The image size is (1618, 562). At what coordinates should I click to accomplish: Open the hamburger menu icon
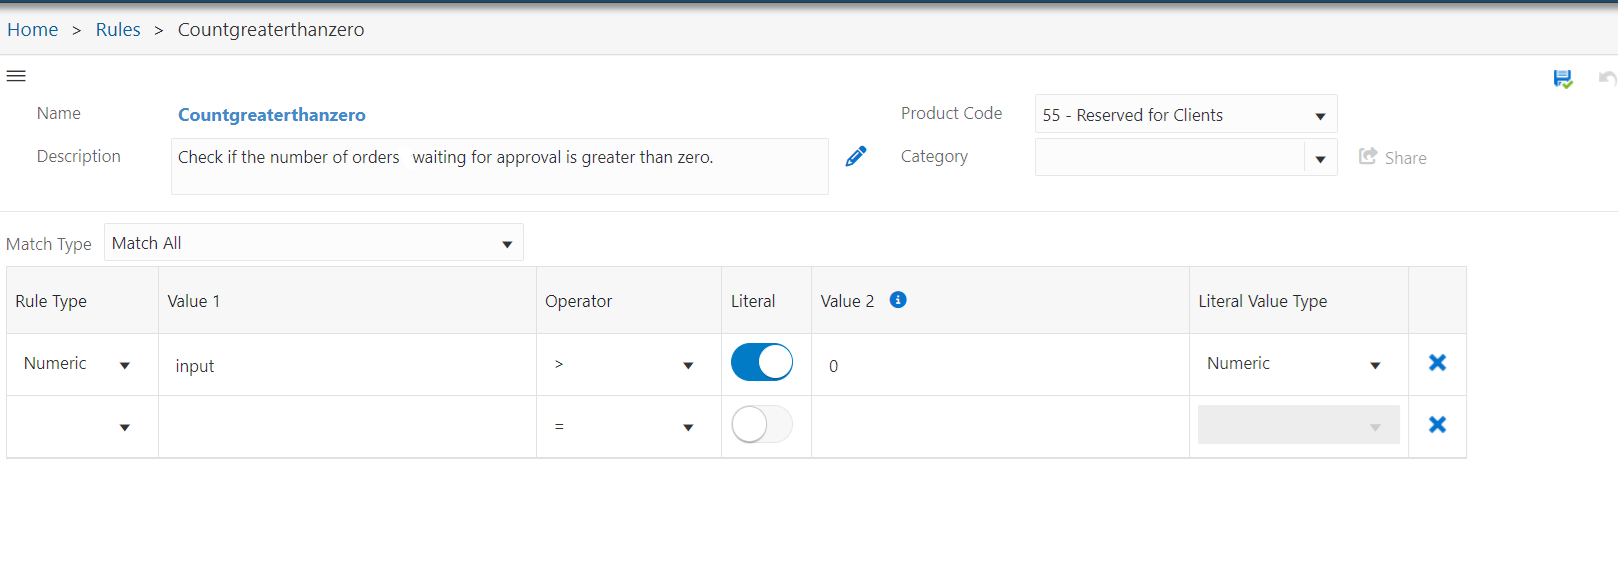pyautogui.click(x=16, y=76)
